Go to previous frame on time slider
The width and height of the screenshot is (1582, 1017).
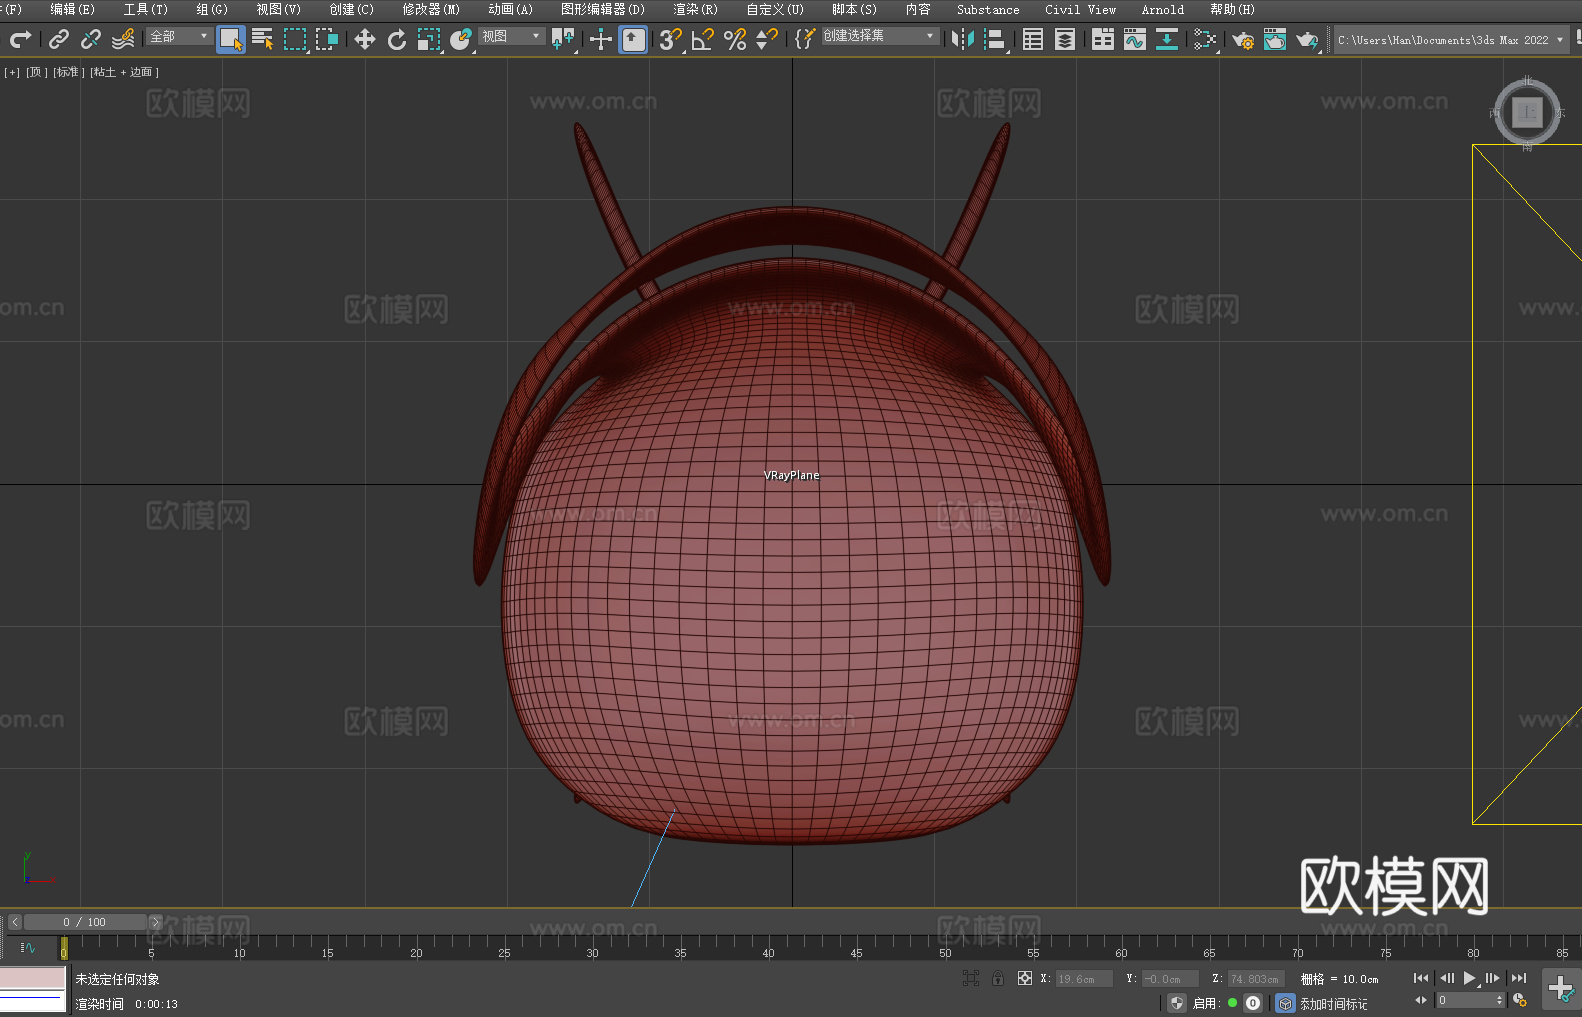coord(15,922)
